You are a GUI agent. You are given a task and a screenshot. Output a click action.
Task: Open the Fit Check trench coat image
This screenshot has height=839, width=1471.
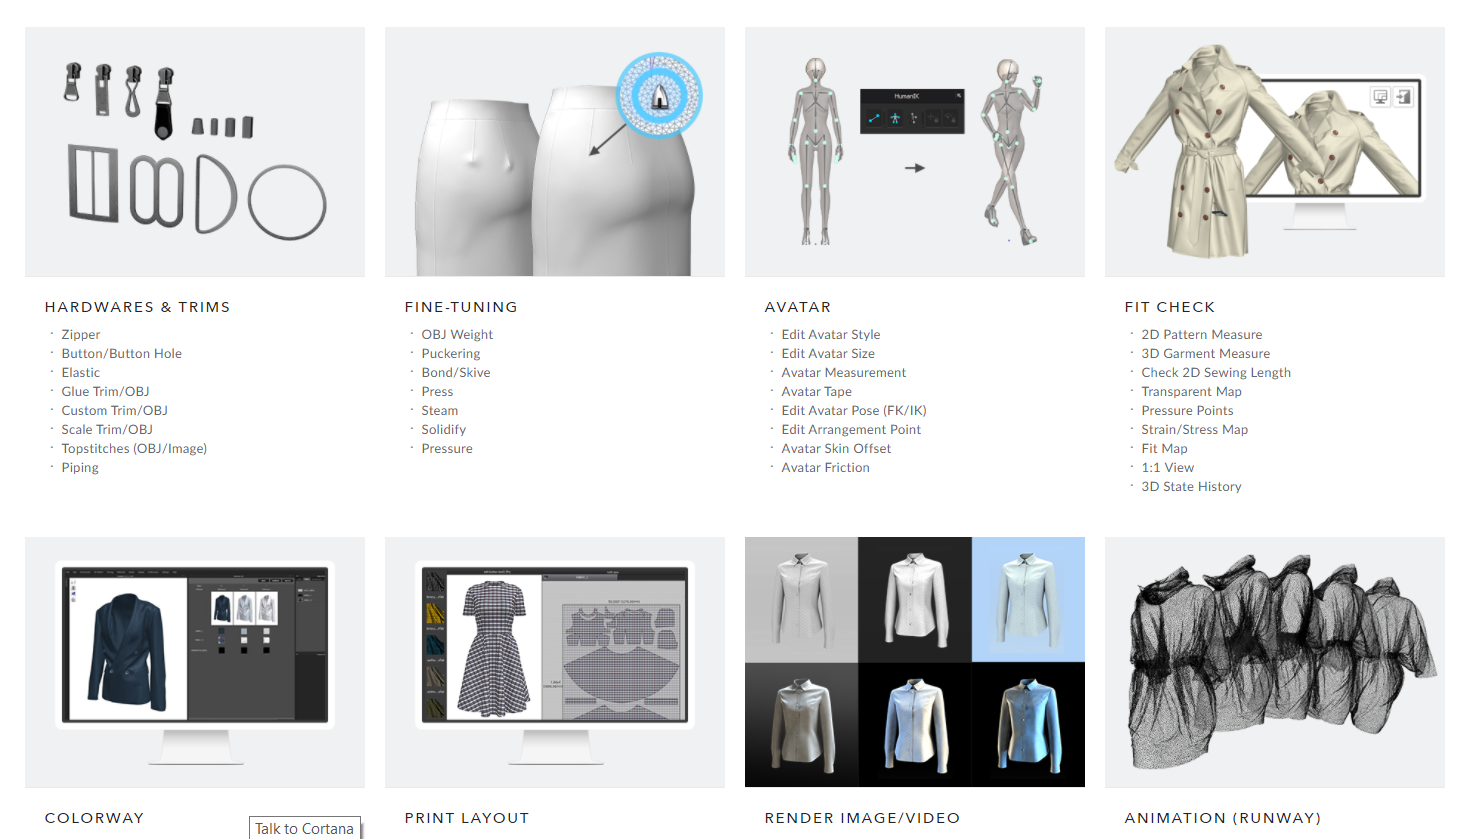1275,152
